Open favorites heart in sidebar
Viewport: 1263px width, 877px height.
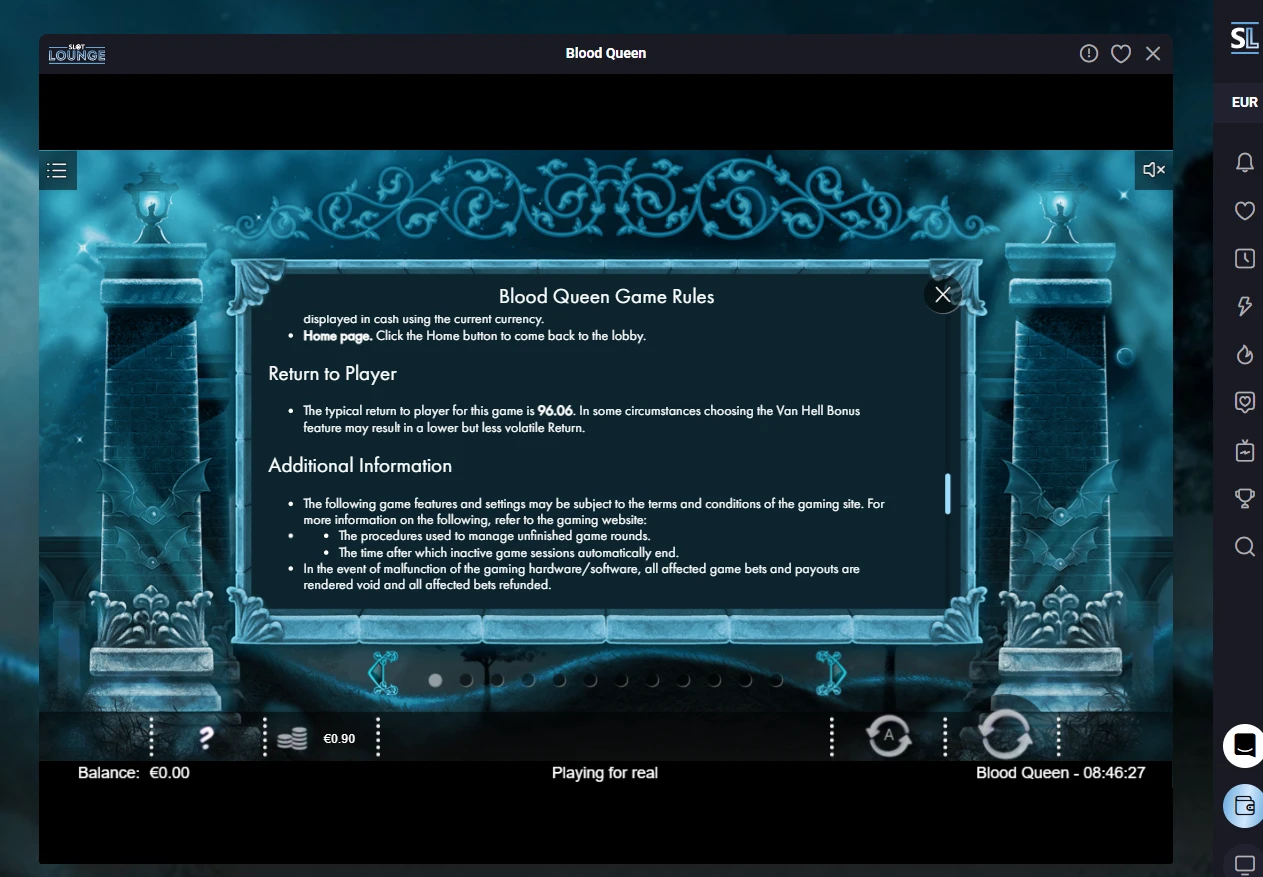click(x=1245, y=211)
